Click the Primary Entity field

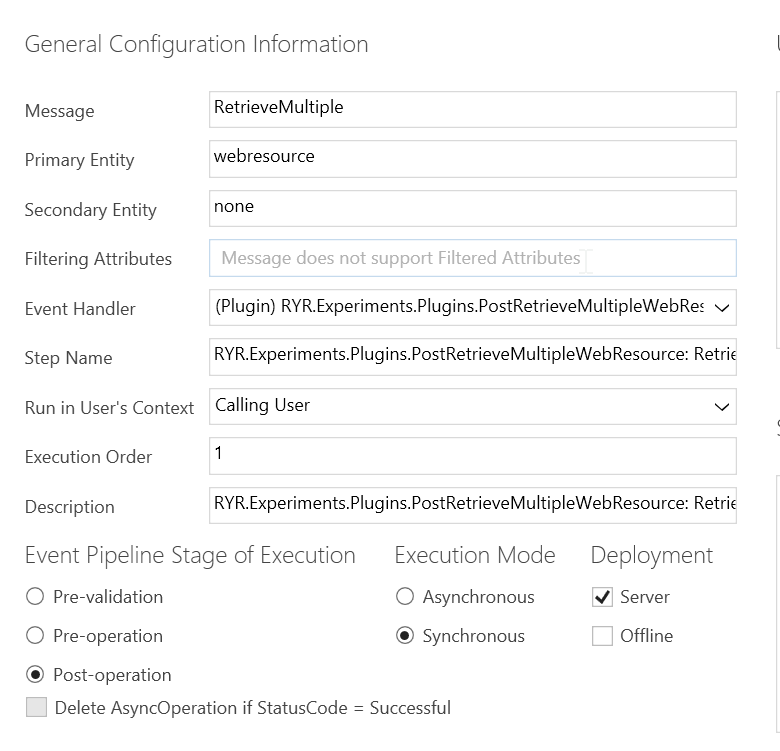point(472,158)
